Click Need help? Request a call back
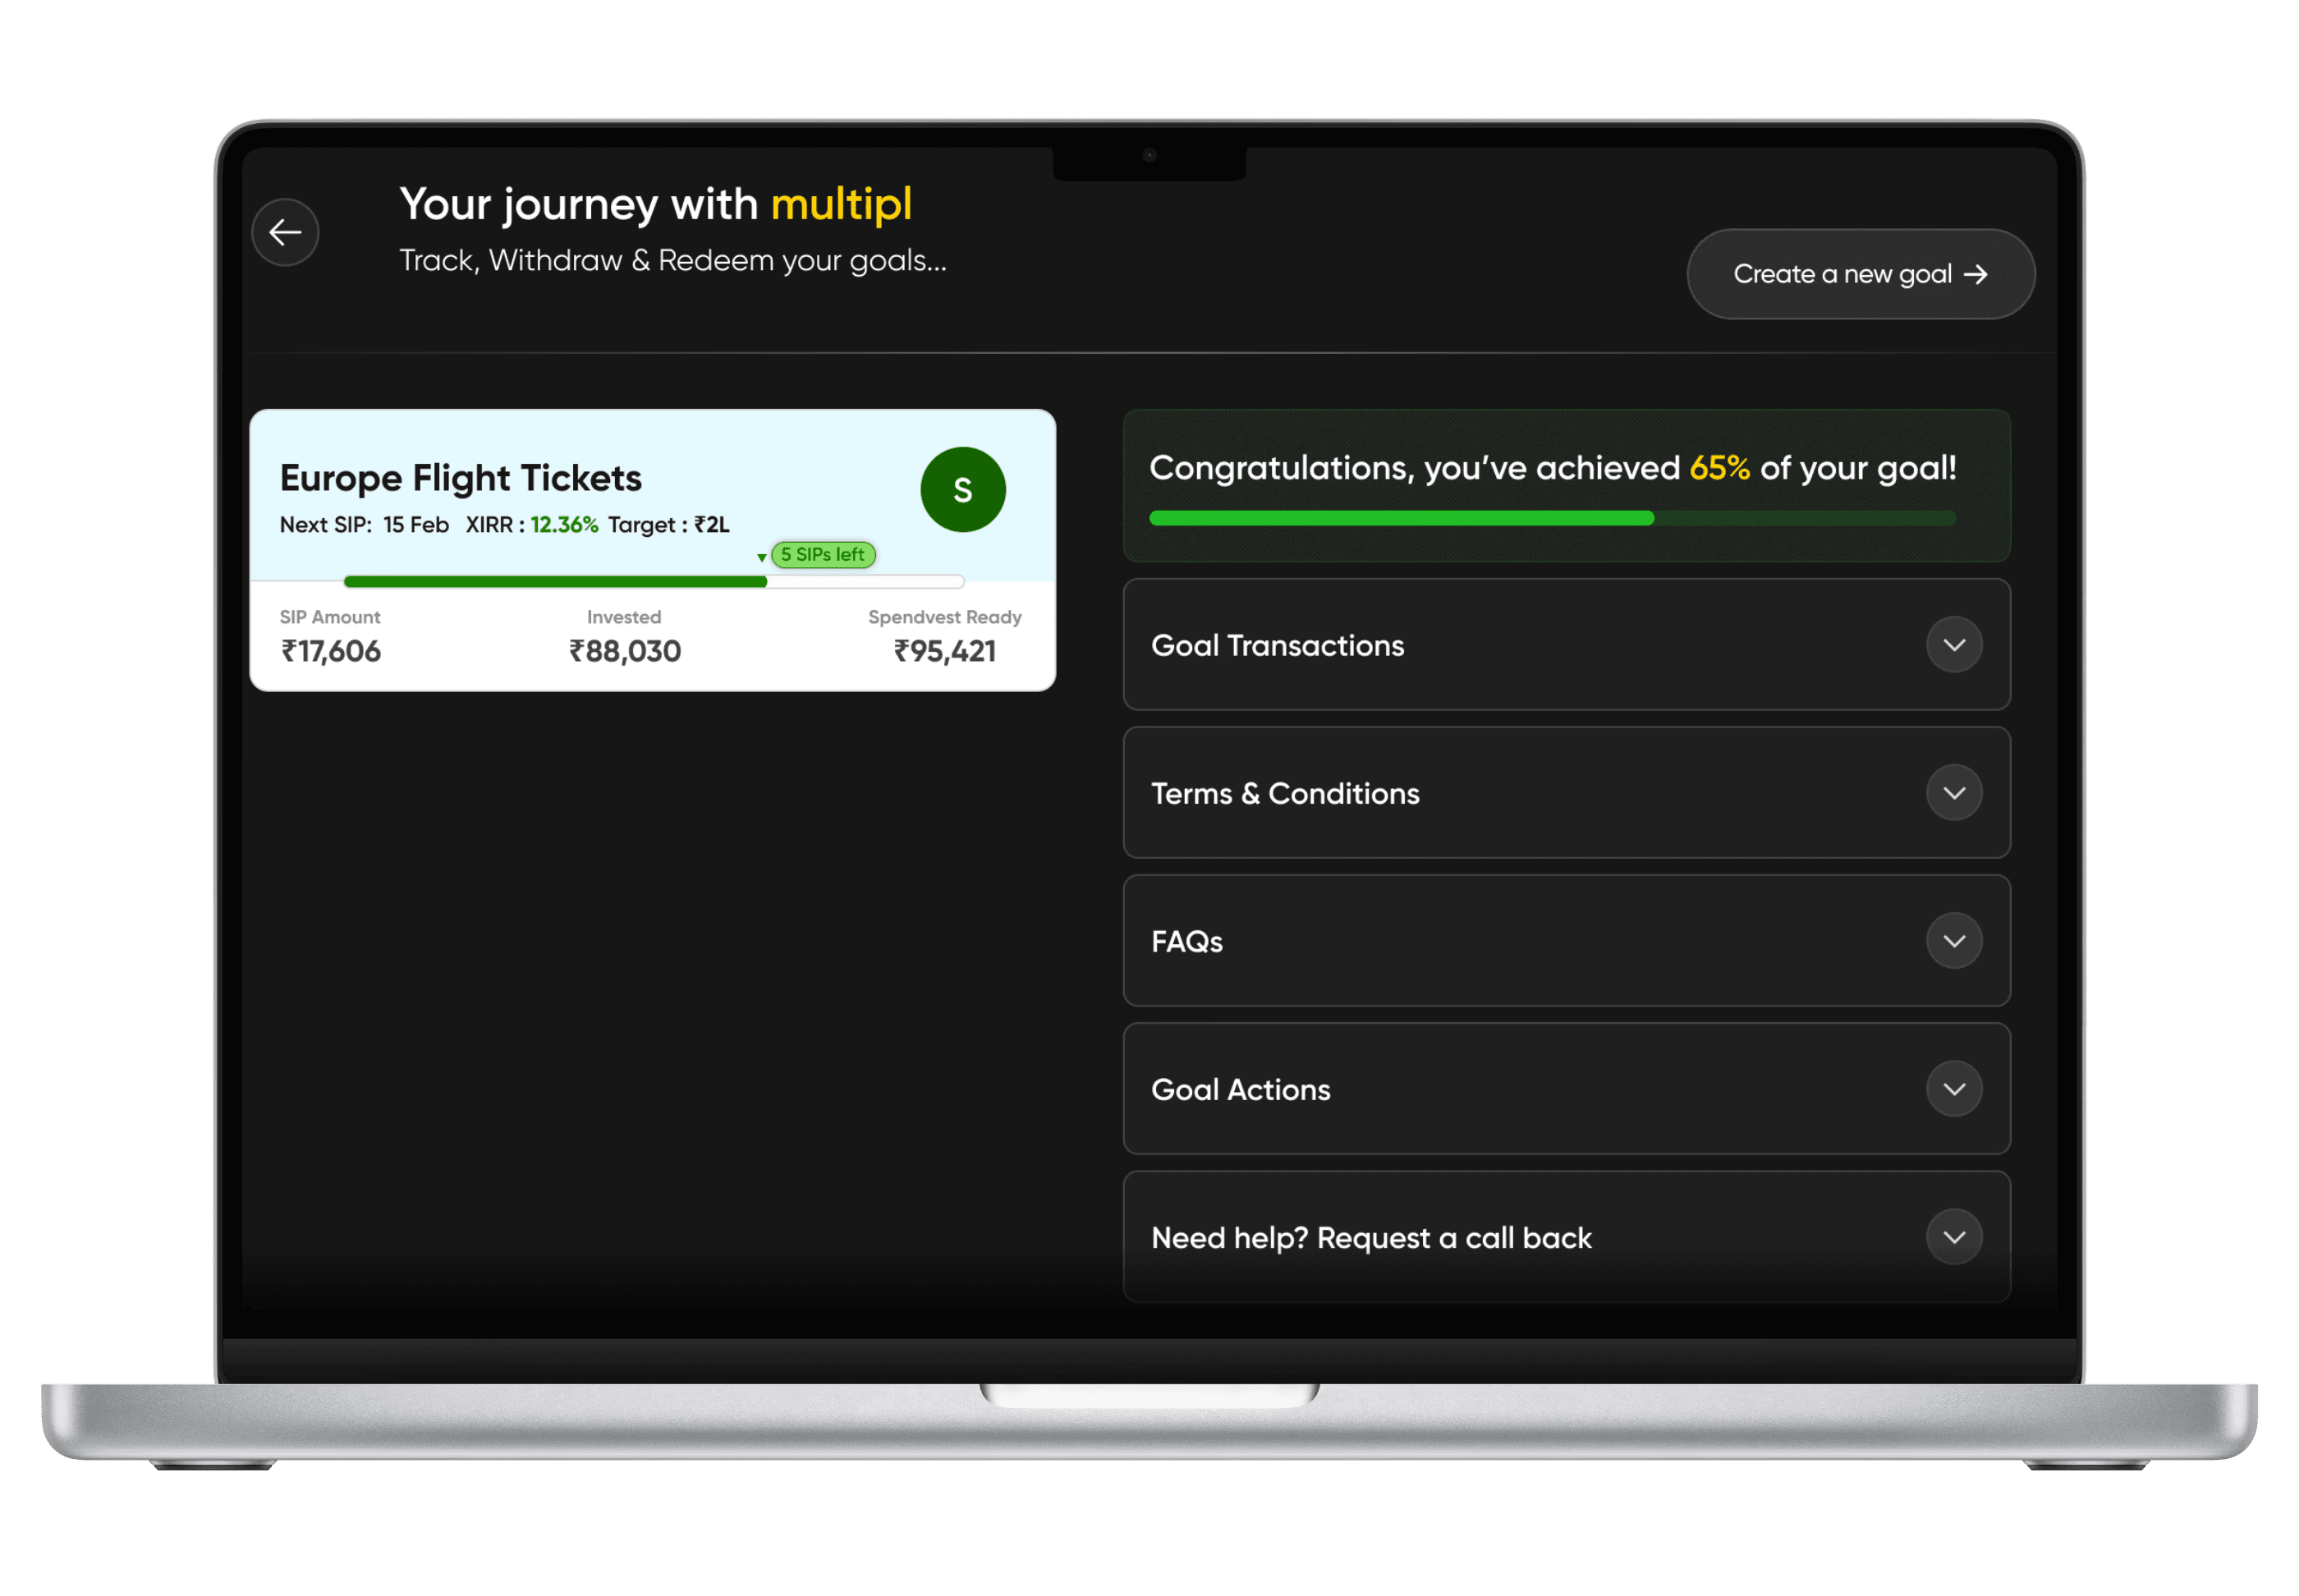This screenshot has height=1596, width=2299. (1370, 1238)
